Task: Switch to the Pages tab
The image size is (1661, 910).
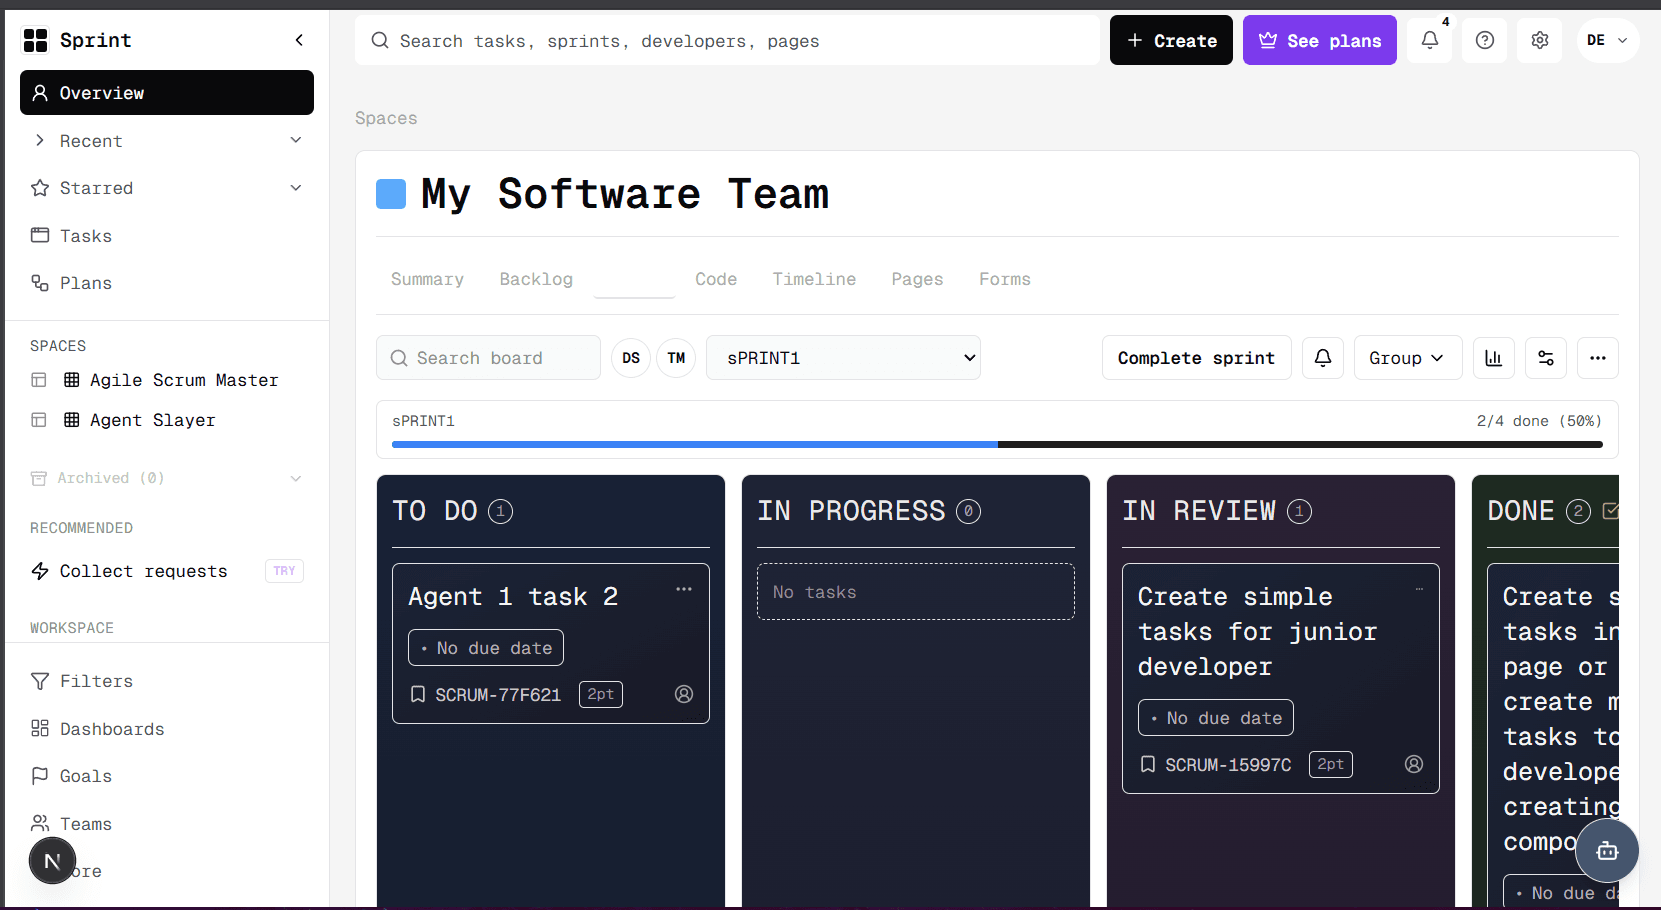Action: pos(917,279)
